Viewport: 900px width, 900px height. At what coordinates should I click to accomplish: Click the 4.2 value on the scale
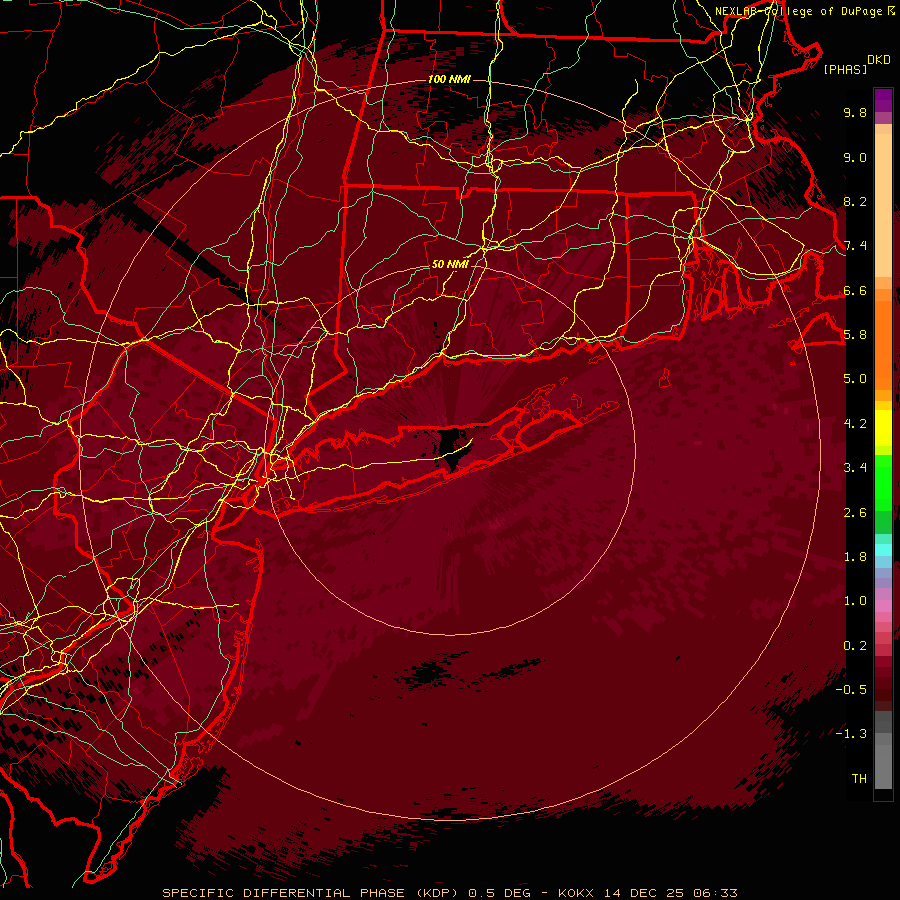855,424
